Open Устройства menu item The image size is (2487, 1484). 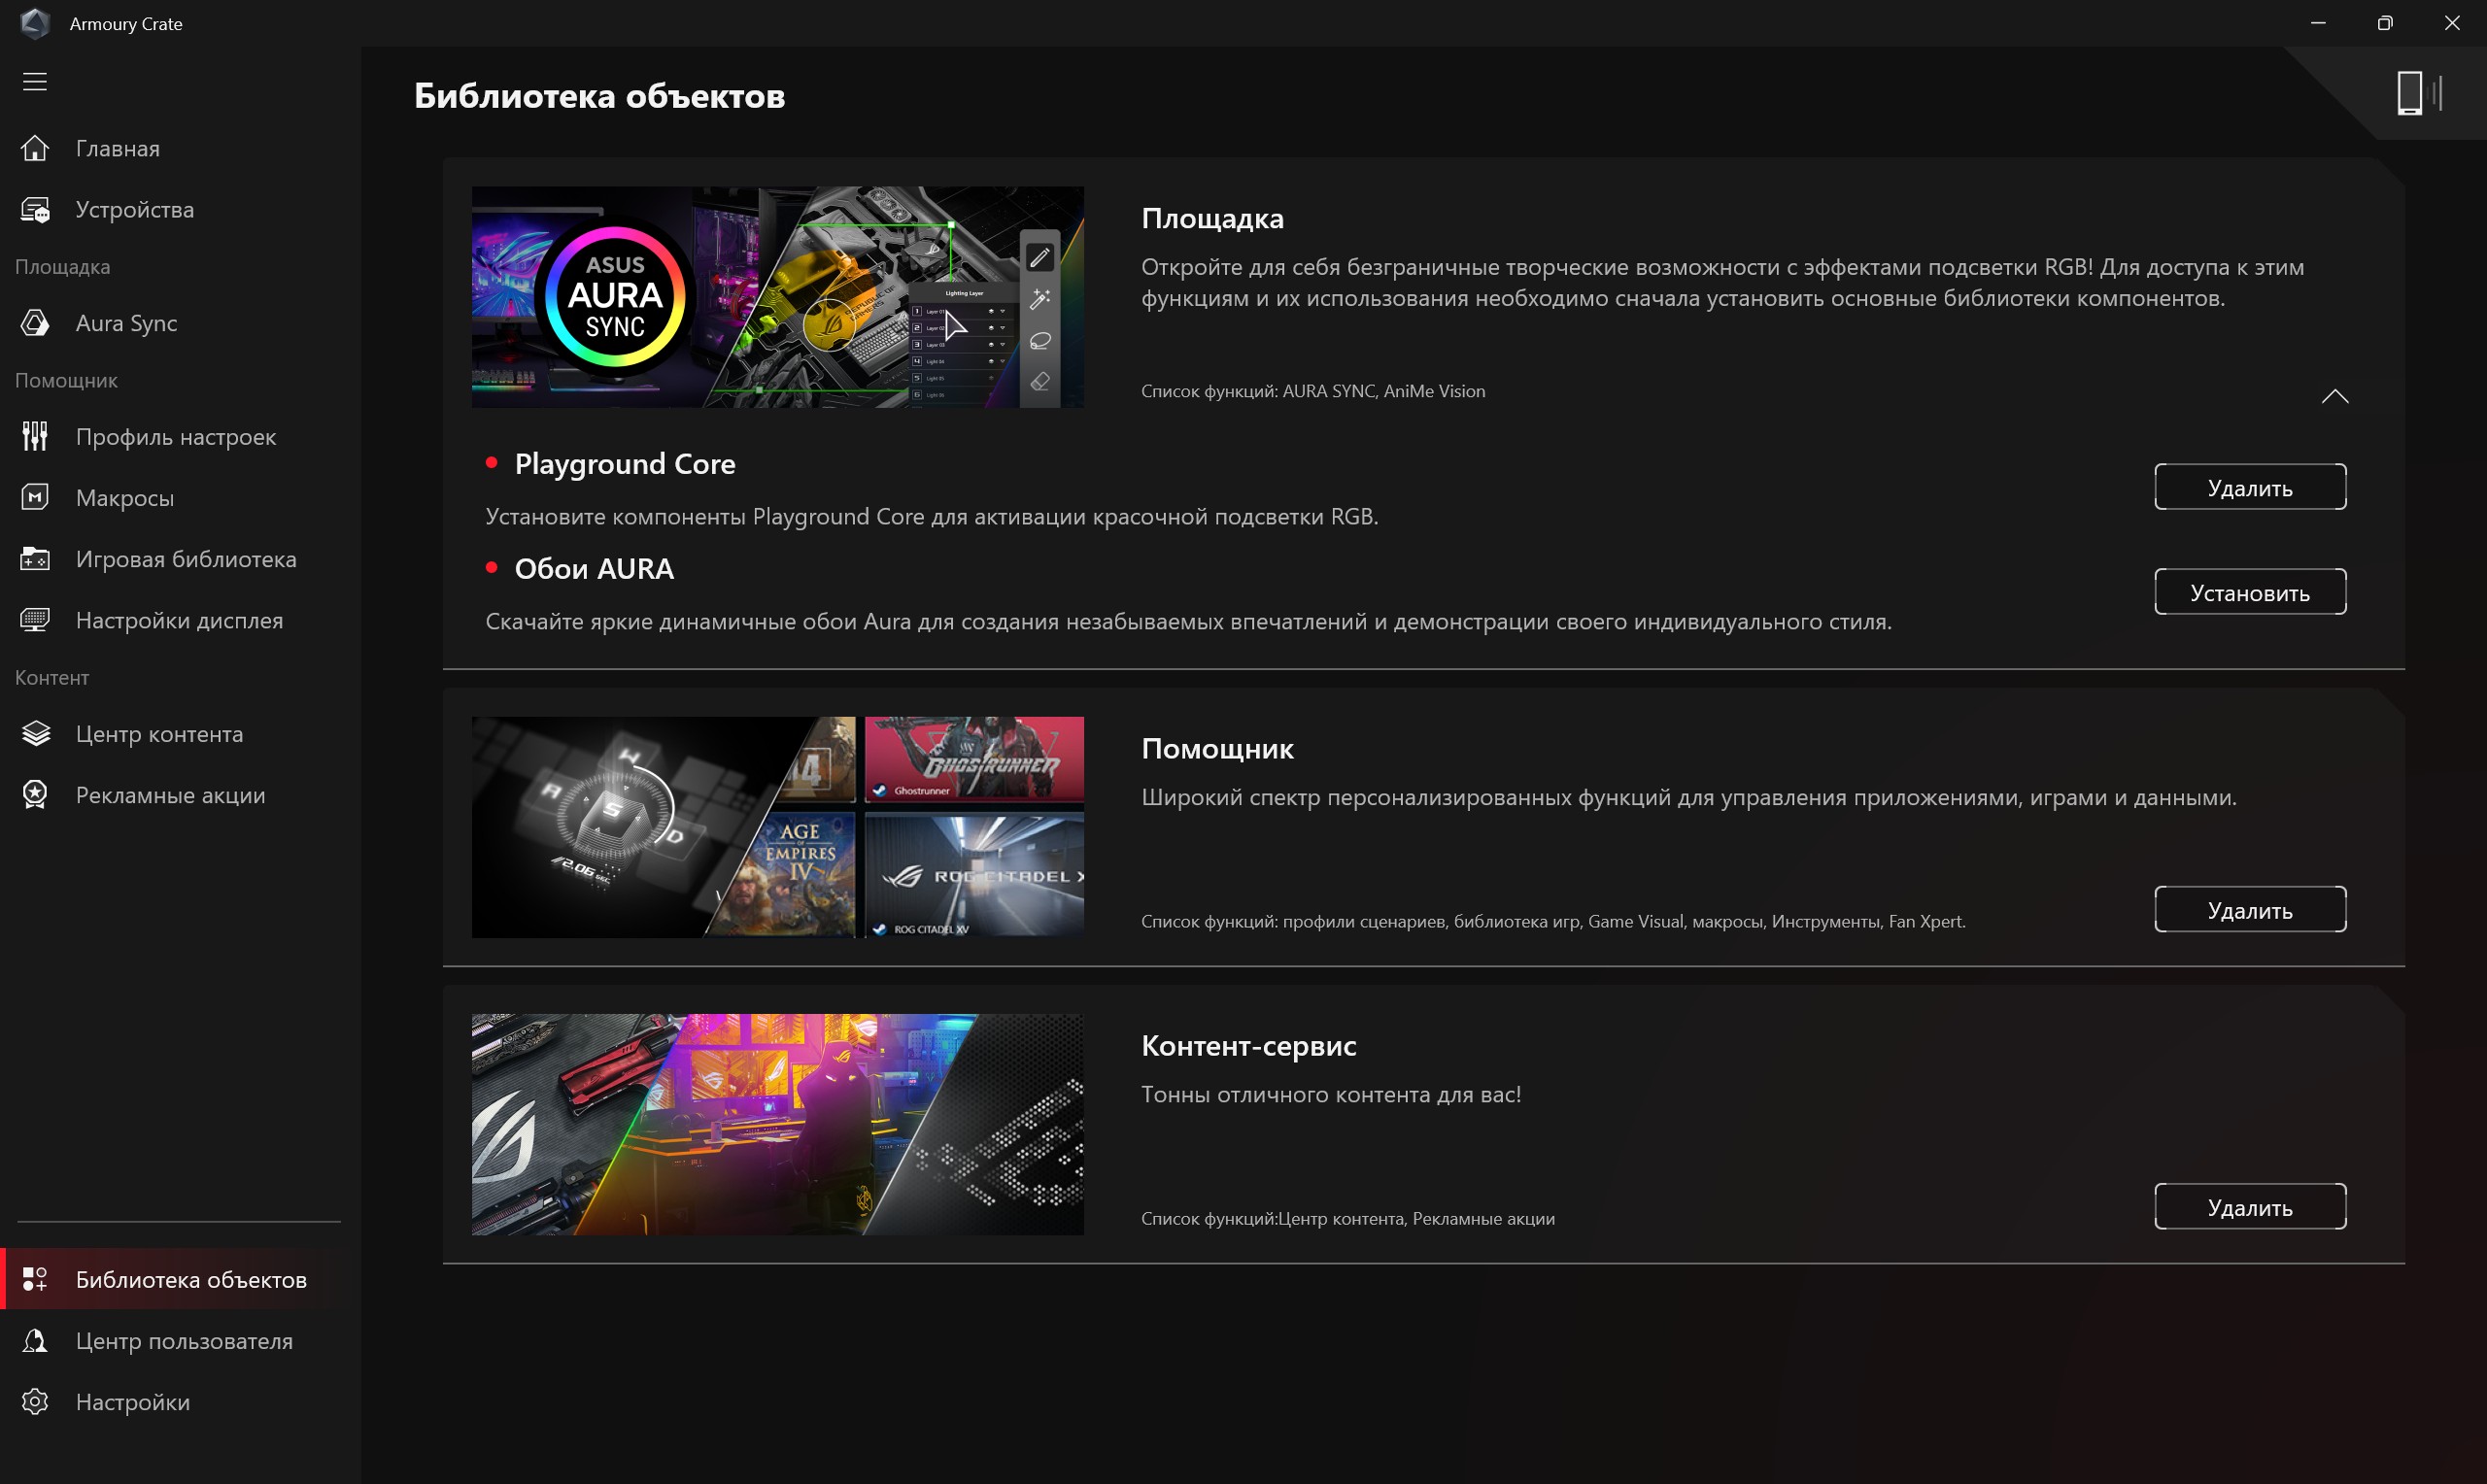coord(180,210)
